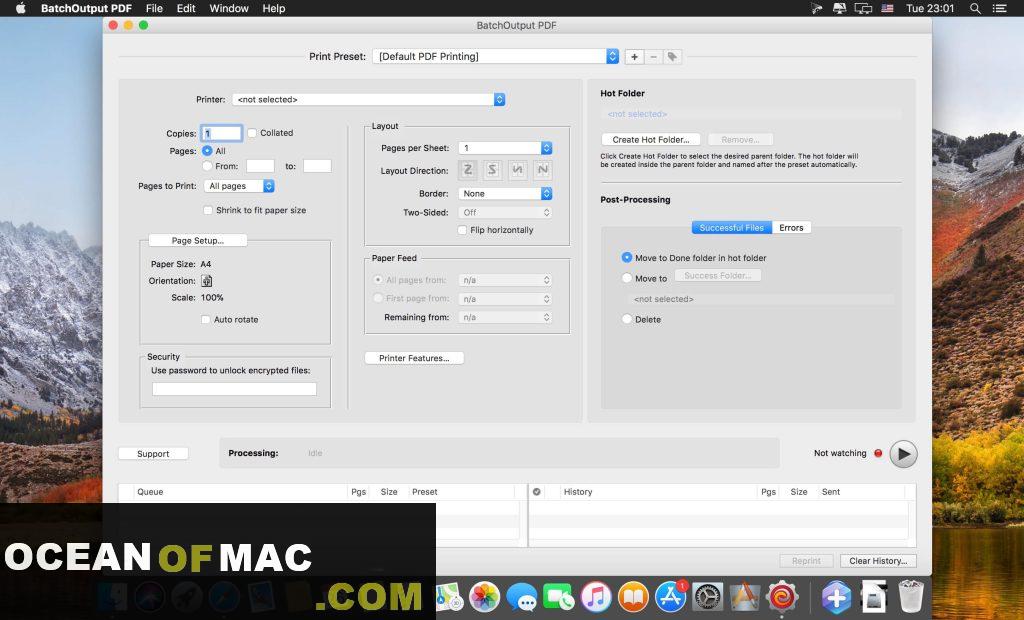Open the File menu

click(154, 8)
